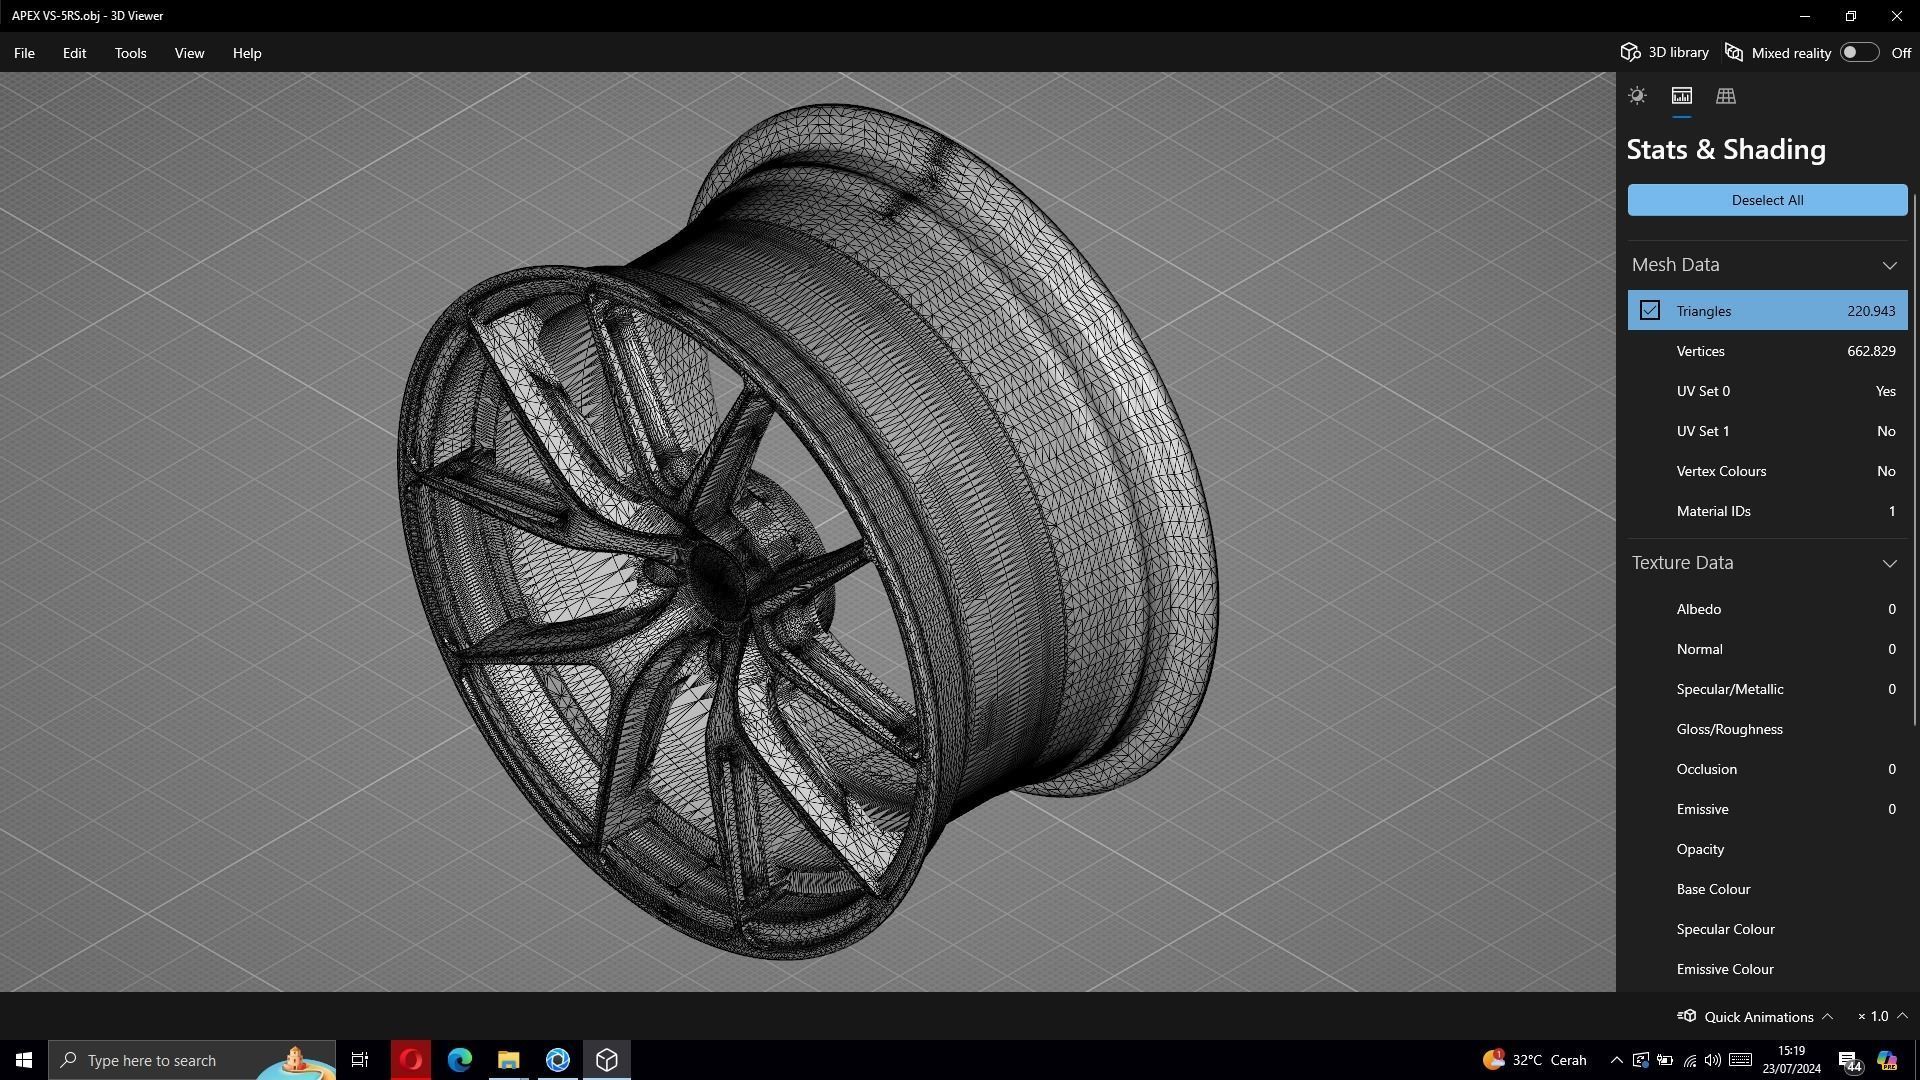
Task: Open the Windows Start menu
Action: coord(24,1060)
